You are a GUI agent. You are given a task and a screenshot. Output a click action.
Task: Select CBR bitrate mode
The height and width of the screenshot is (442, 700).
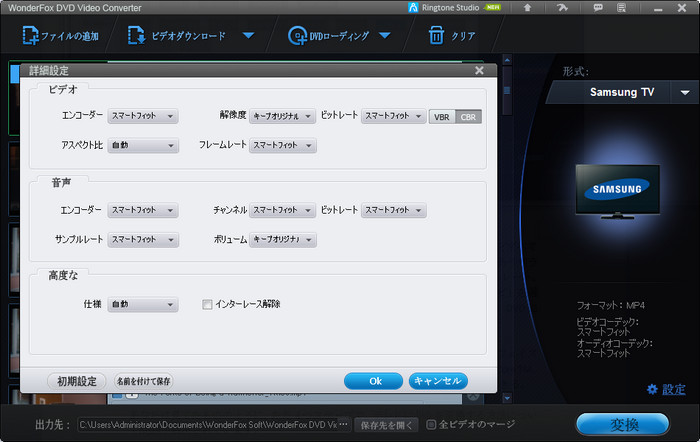pos(468,117)
